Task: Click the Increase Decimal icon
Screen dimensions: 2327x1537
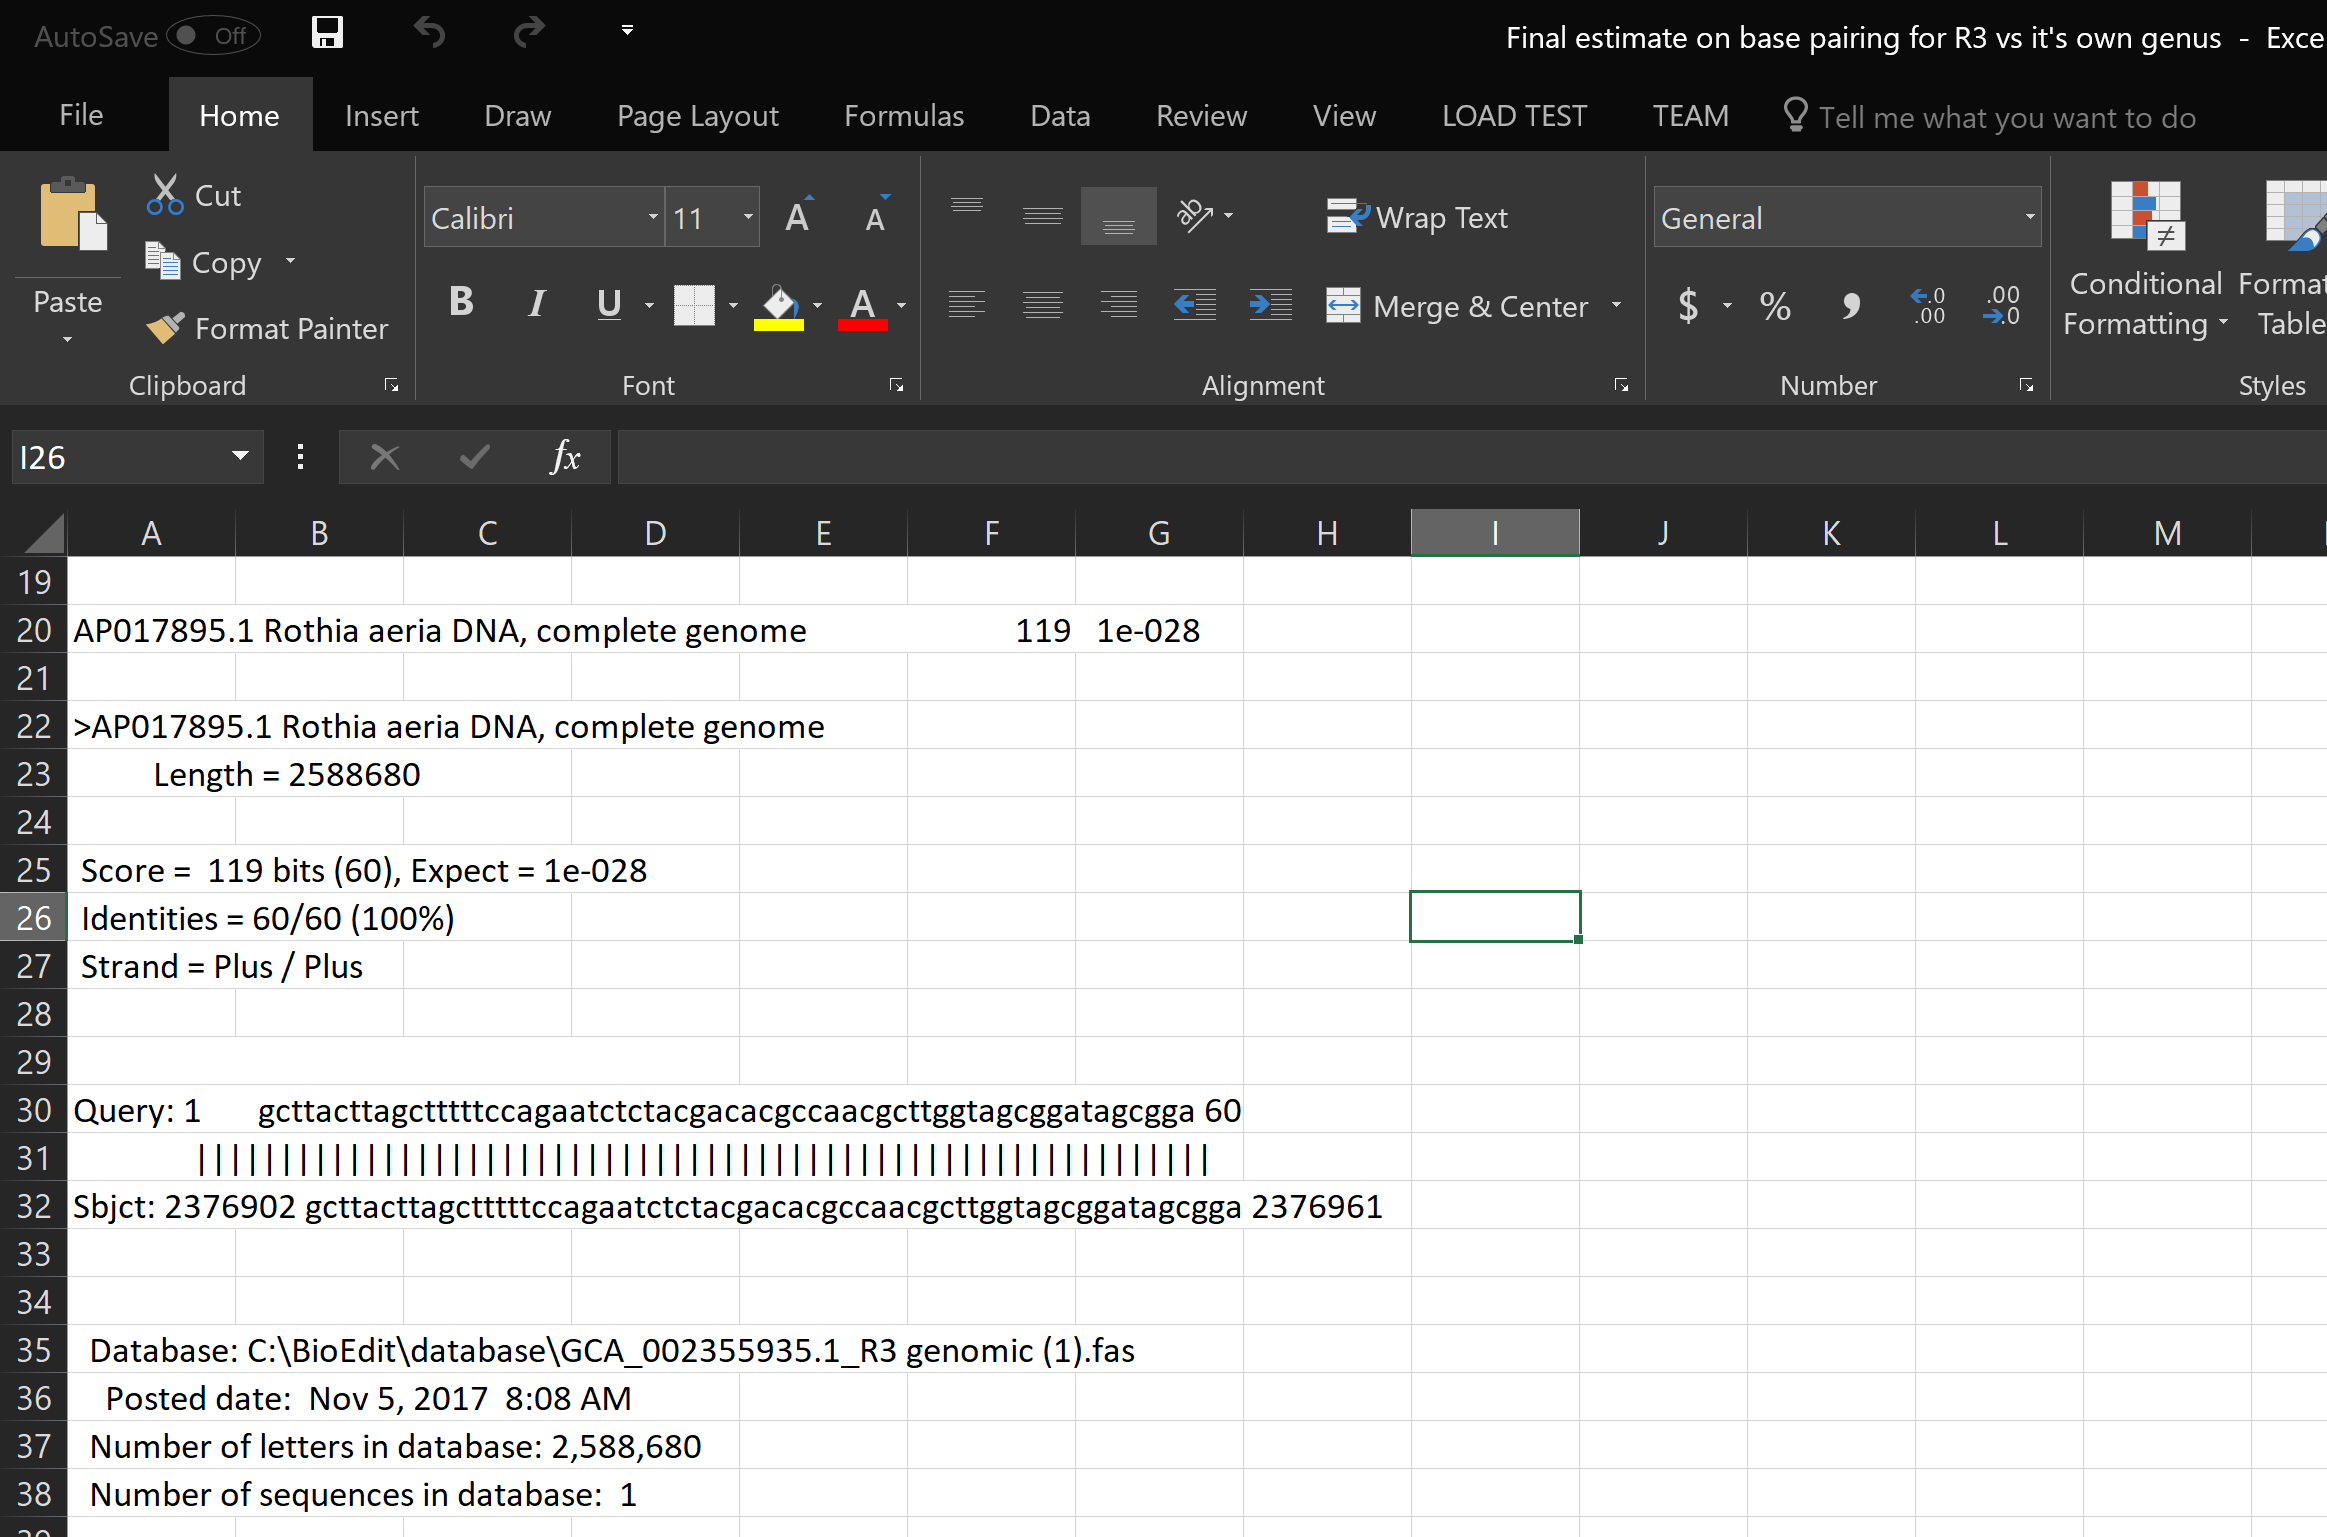Action: pos(1927,305)
